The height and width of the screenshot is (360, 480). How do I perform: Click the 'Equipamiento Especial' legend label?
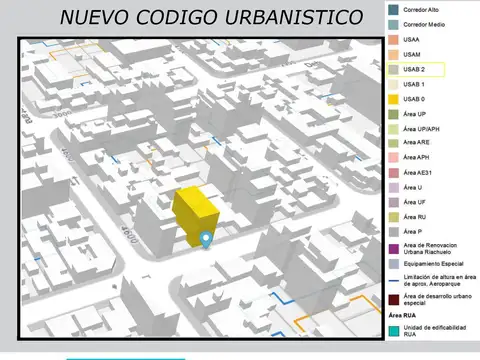(434, 264)
